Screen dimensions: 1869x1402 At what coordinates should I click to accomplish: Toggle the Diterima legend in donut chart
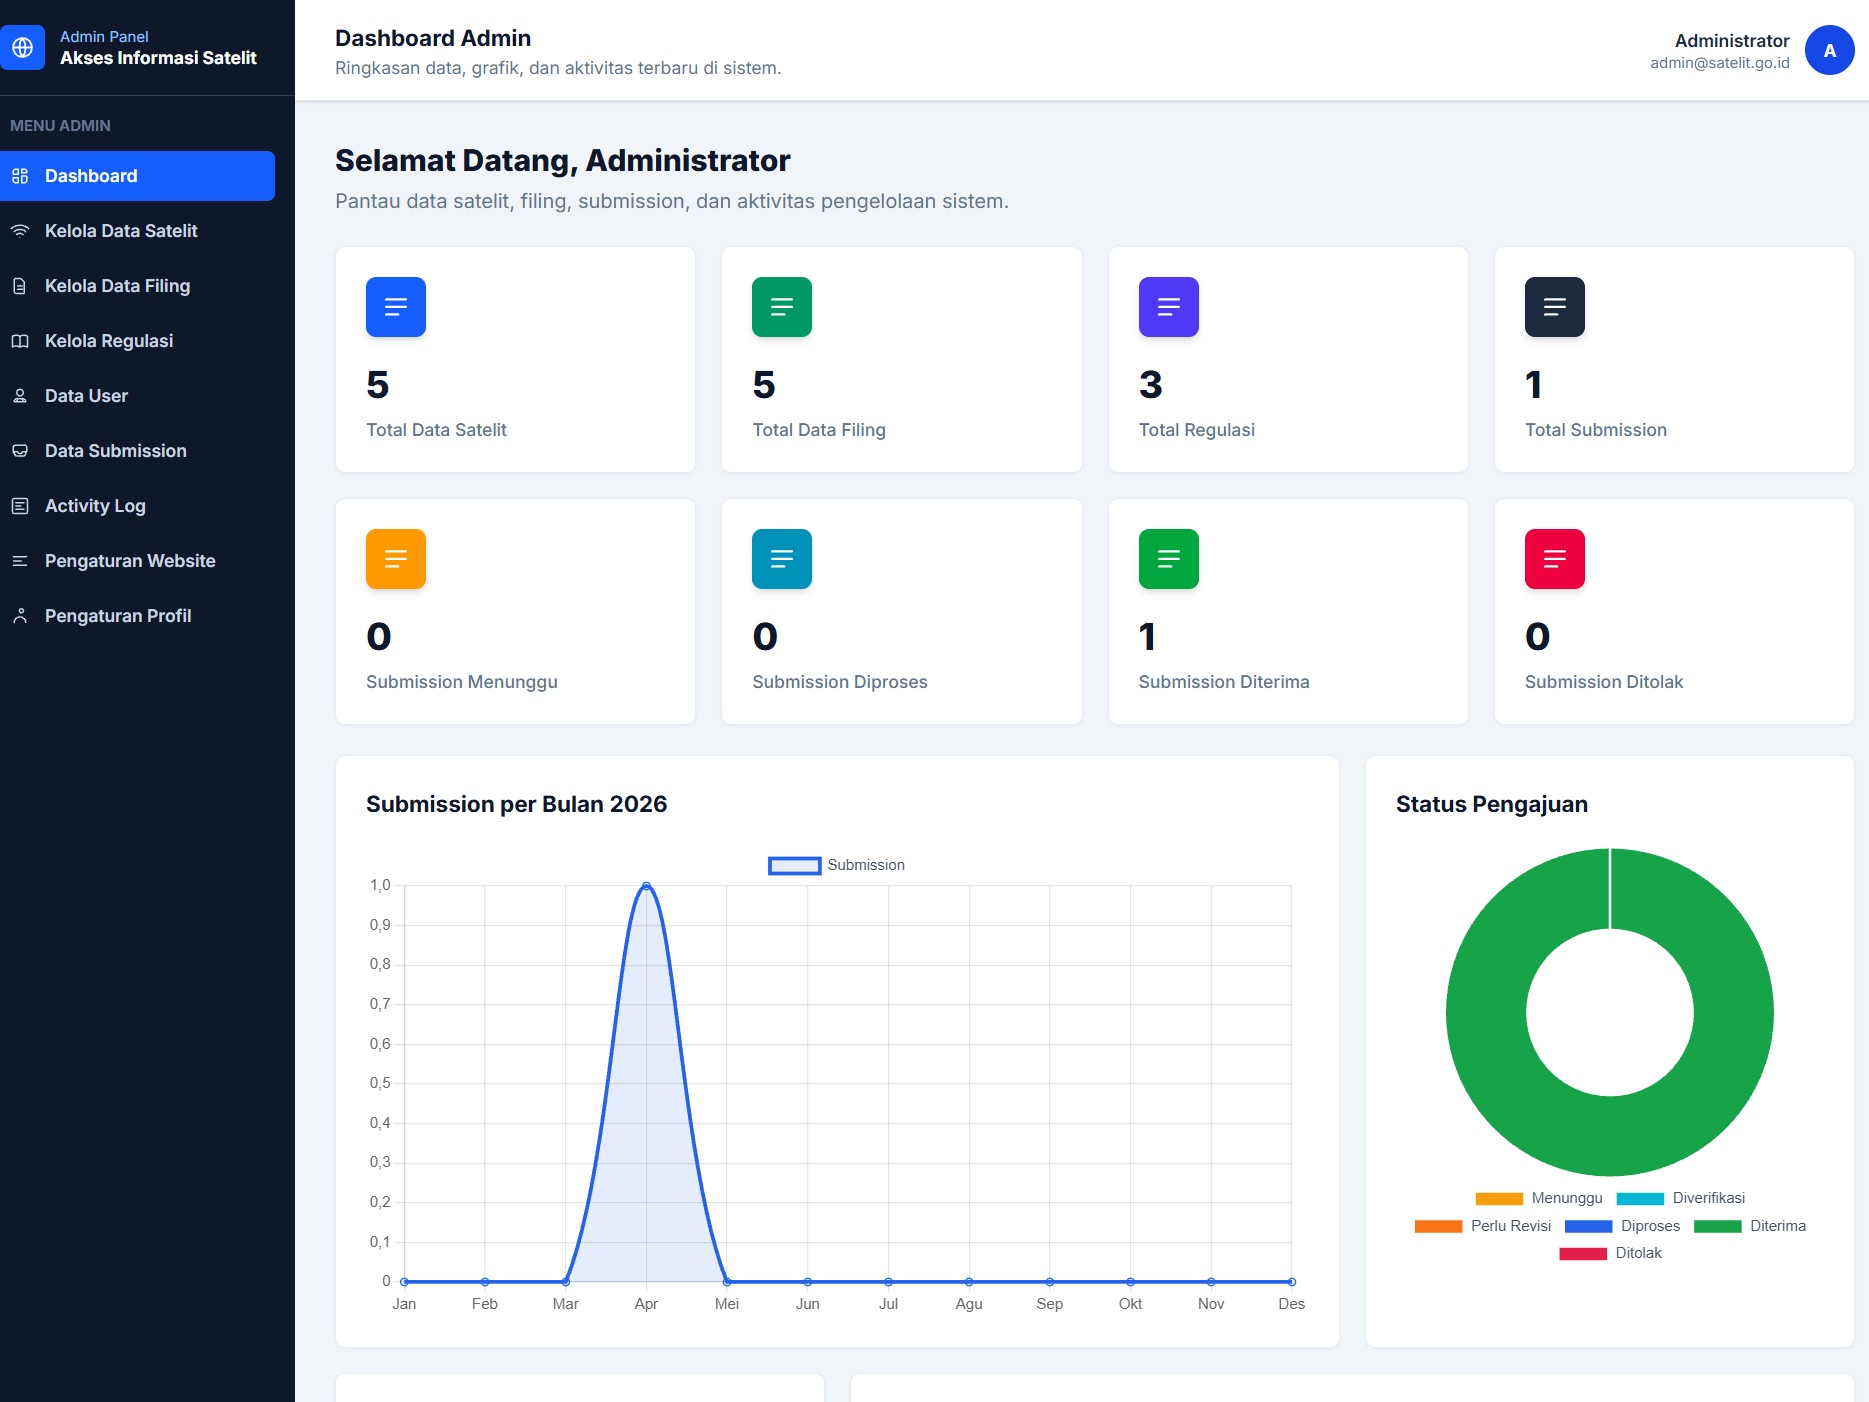(x=1750, y=1226)
